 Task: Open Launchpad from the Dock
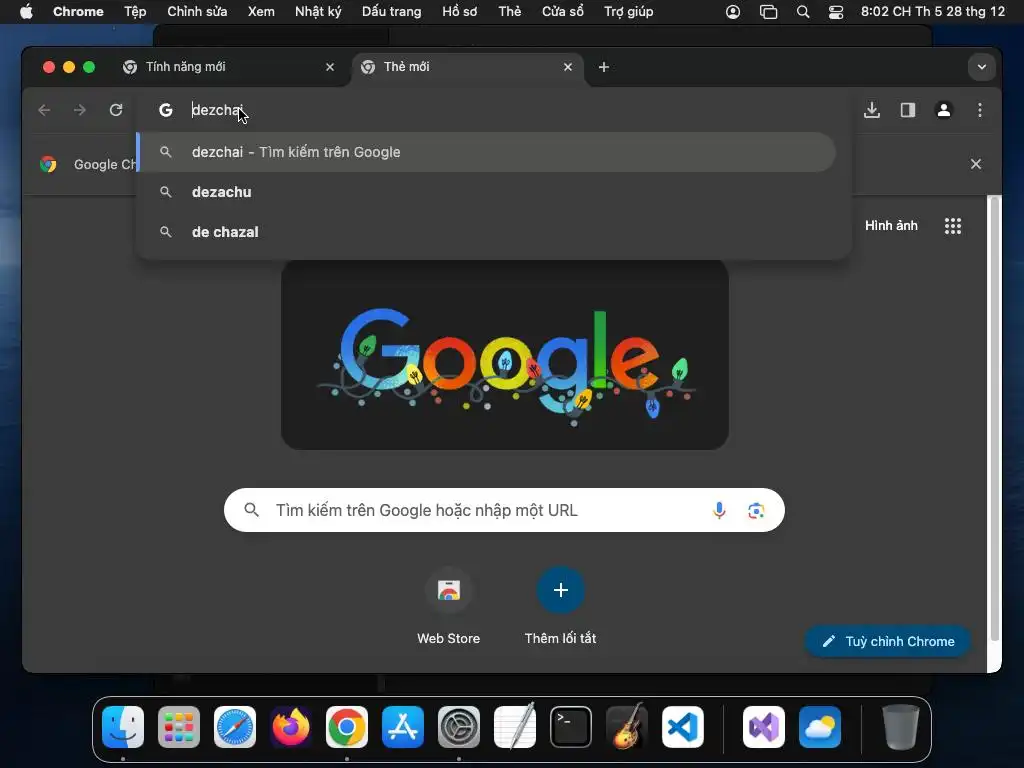(179, 727)
